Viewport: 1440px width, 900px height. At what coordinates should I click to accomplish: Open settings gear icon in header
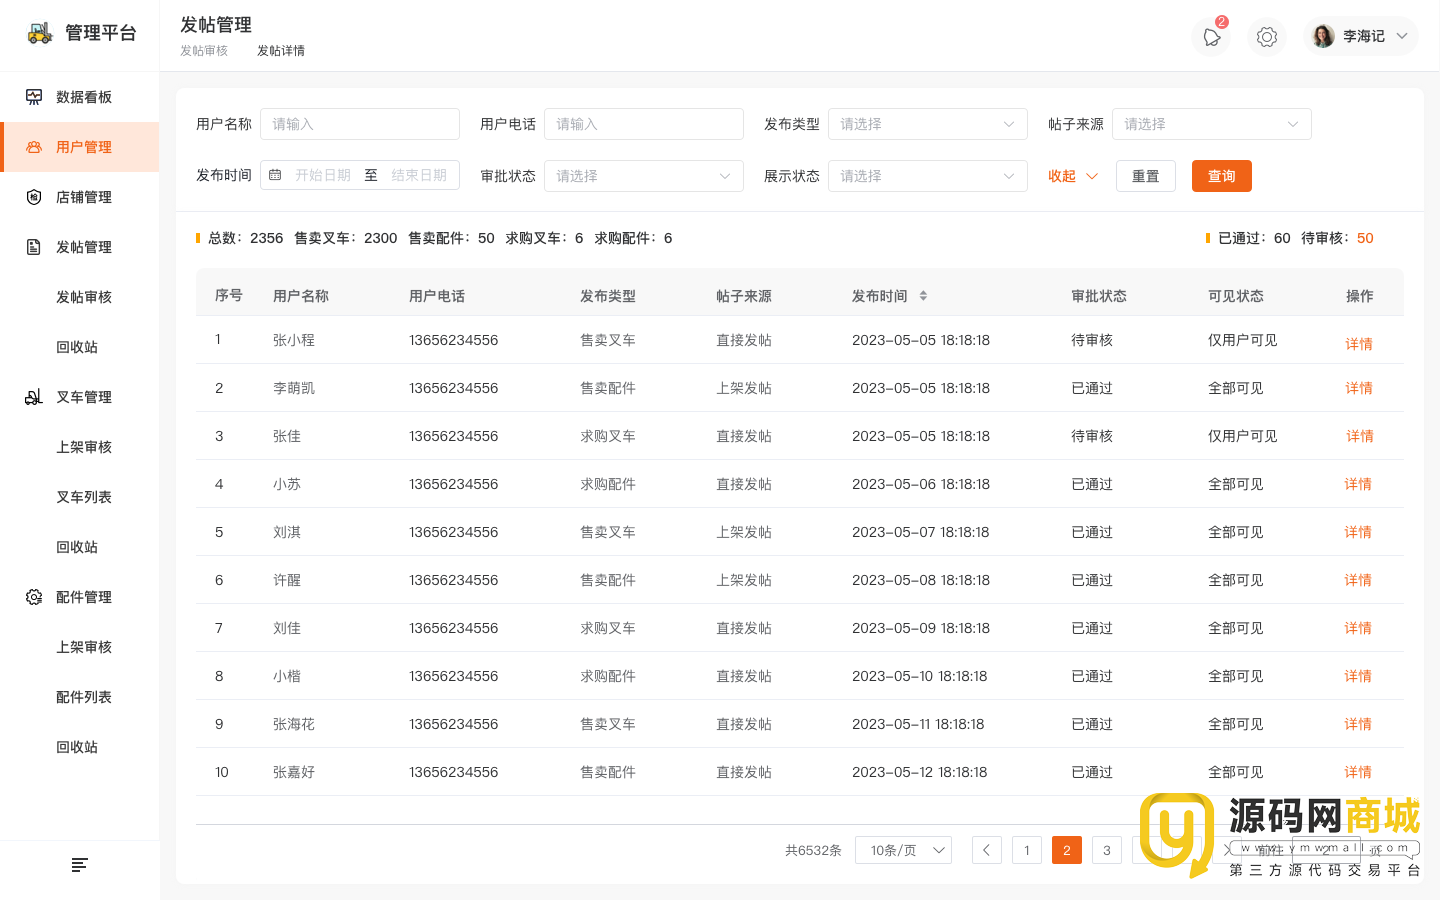tap(1266, 37)
